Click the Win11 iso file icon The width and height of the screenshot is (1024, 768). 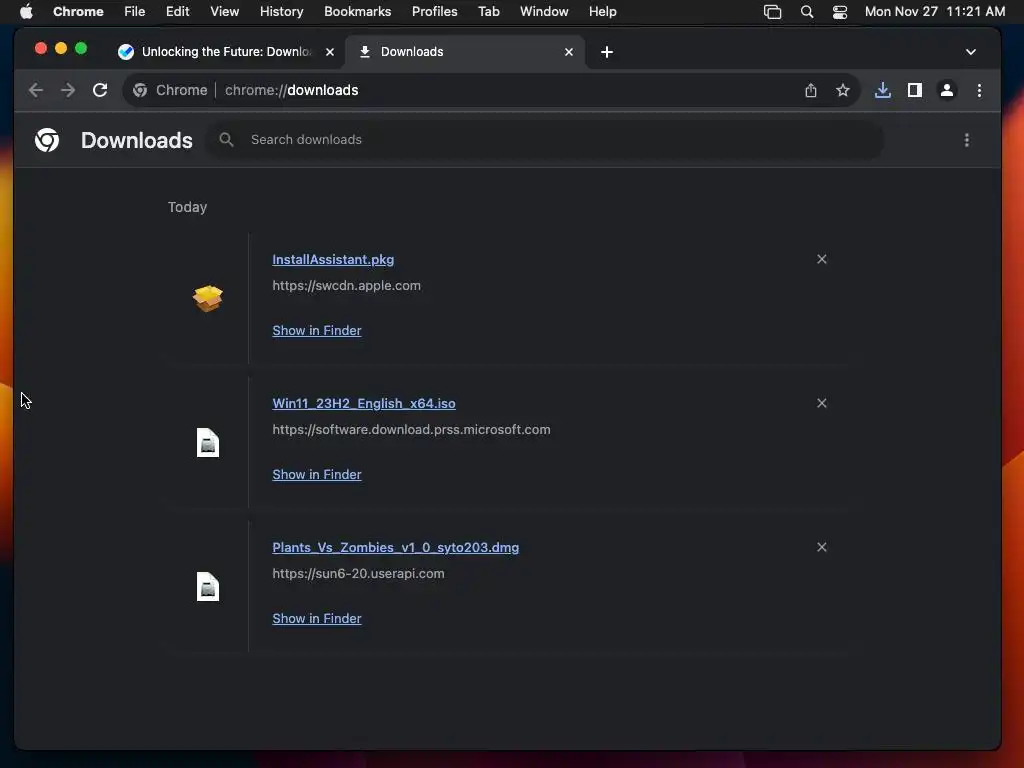click(208, 443)
